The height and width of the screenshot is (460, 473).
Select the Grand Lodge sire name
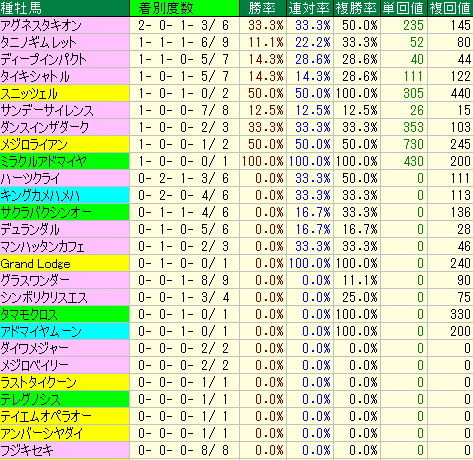[x=36, y=264]
